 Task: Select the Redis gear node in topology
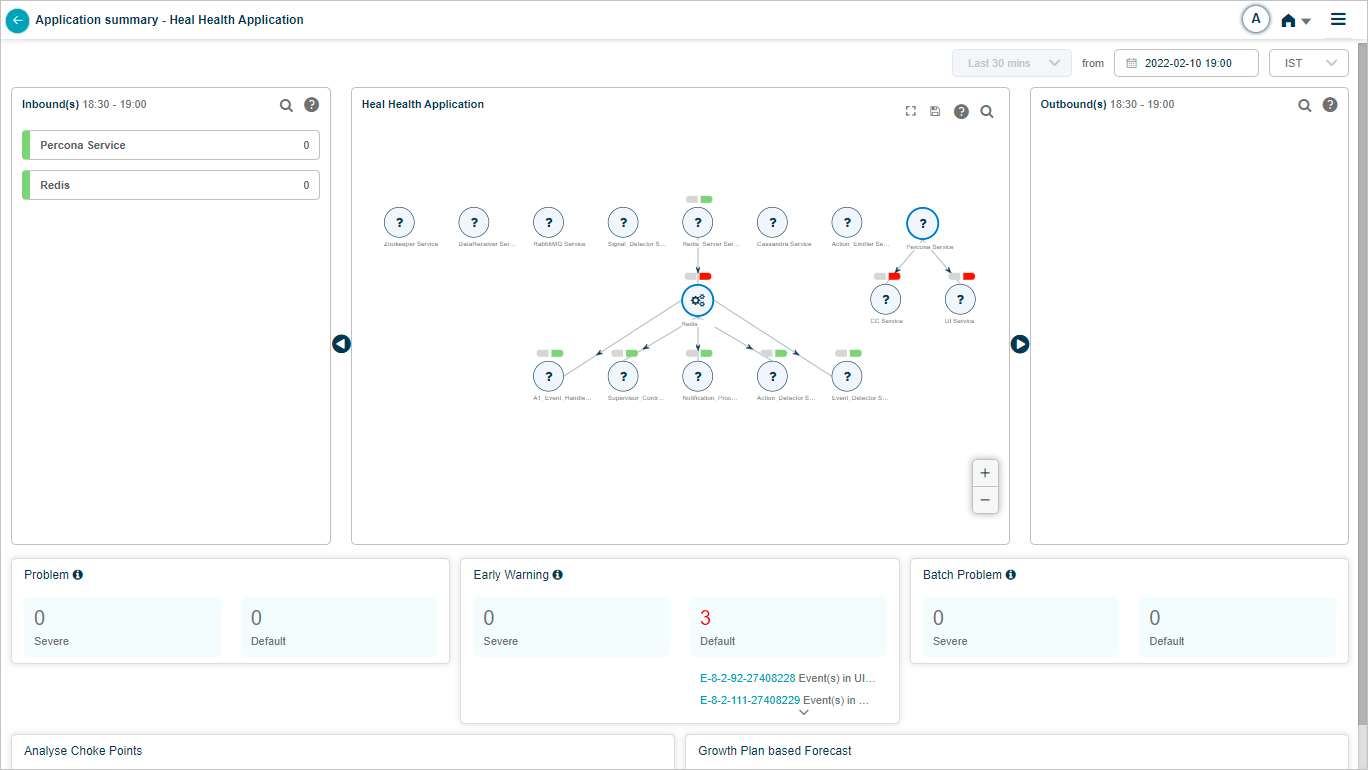(697, 300)
